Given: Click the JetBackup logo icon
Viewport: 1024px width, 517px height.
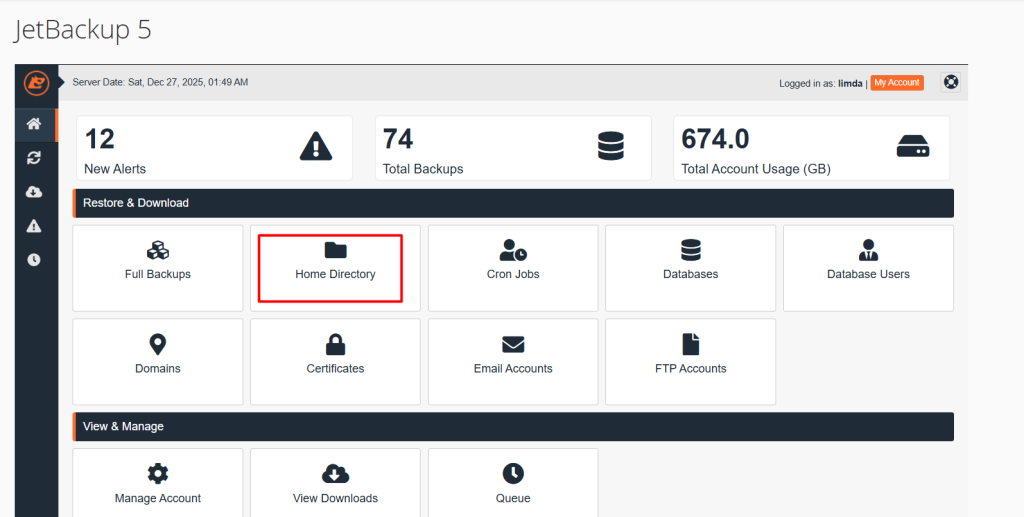Looking at the screenshot, I should pyautogui.click(x=36, y=83).
